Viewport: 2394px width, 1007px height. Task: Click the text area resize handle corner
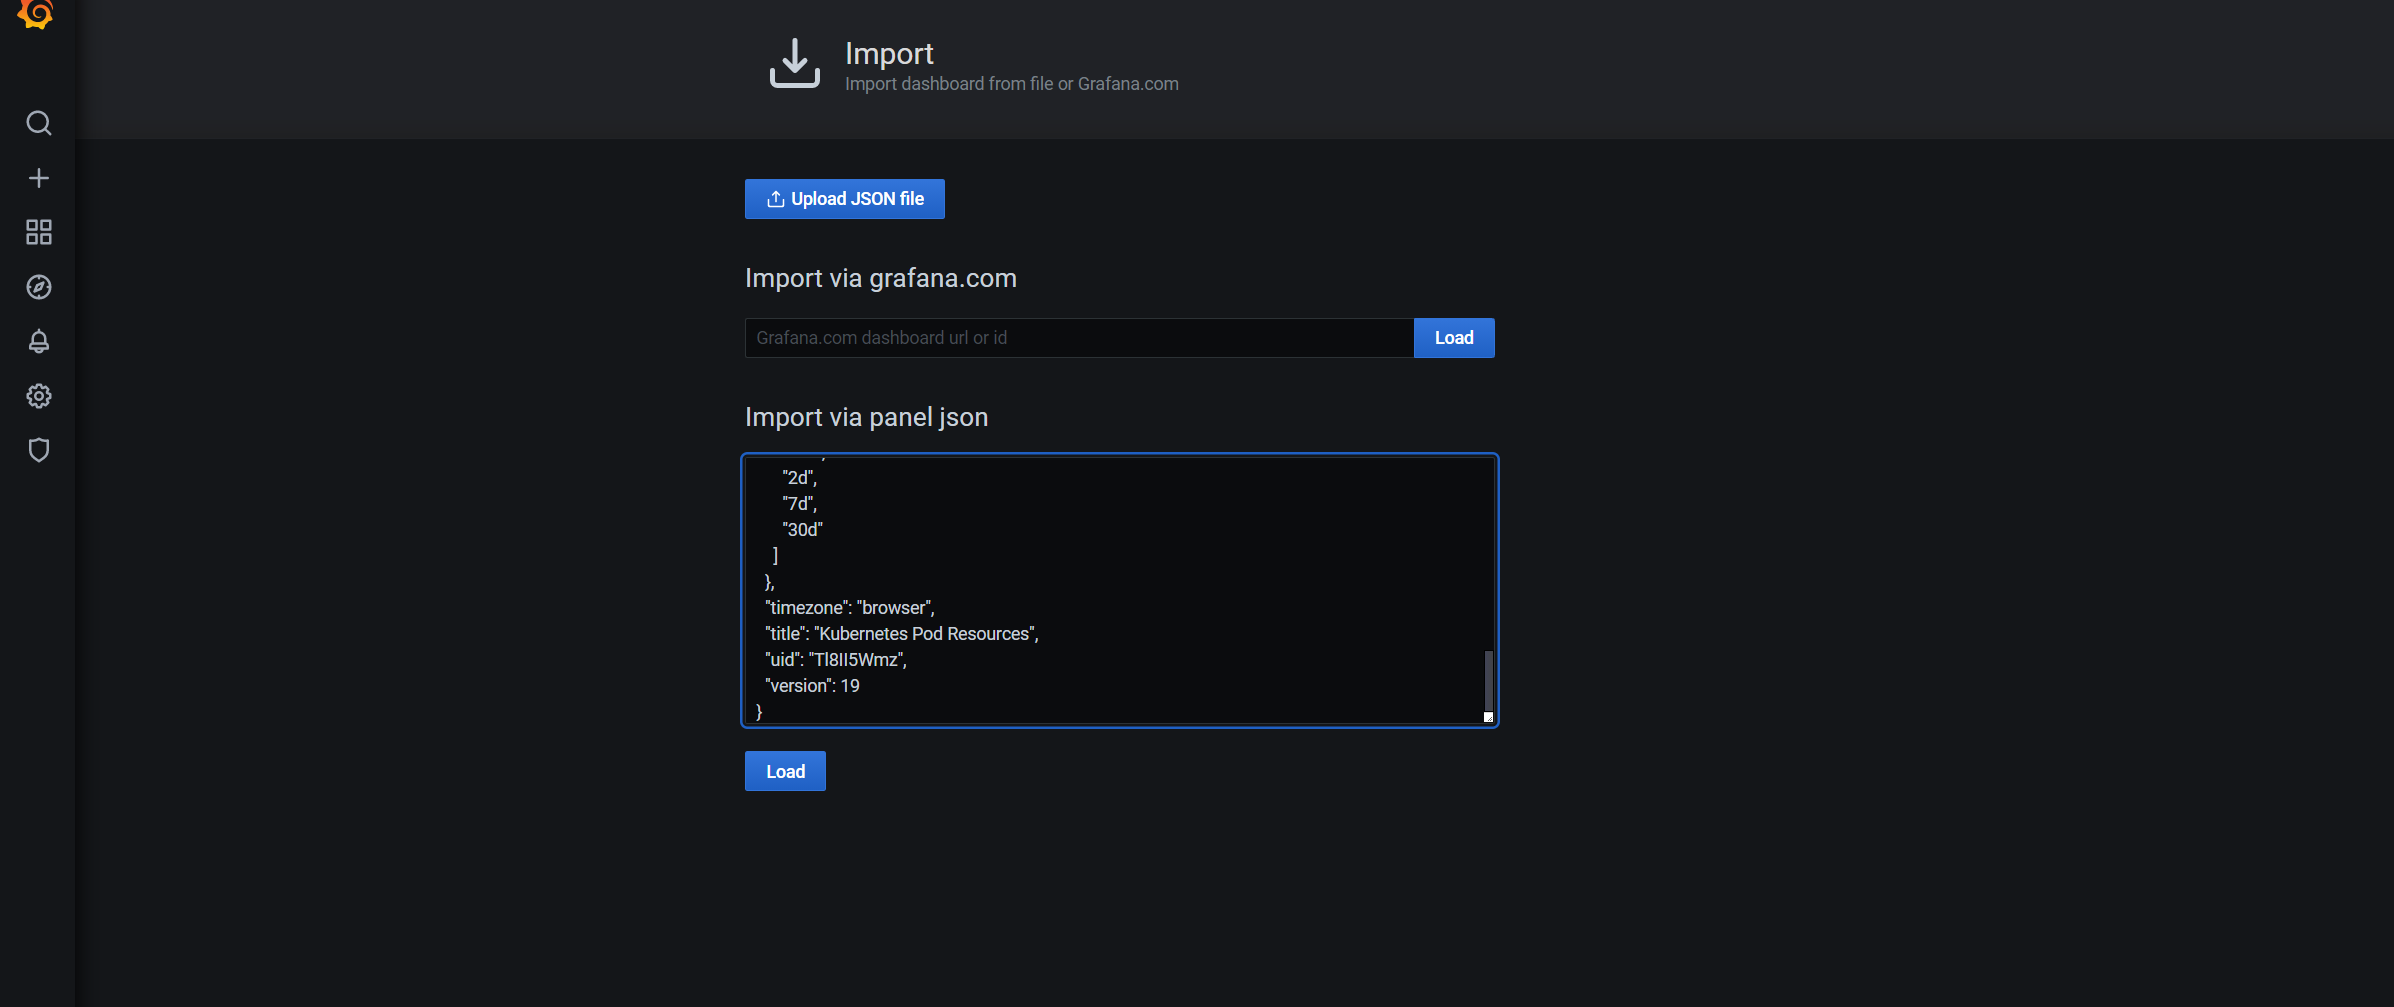[1488, 717]
